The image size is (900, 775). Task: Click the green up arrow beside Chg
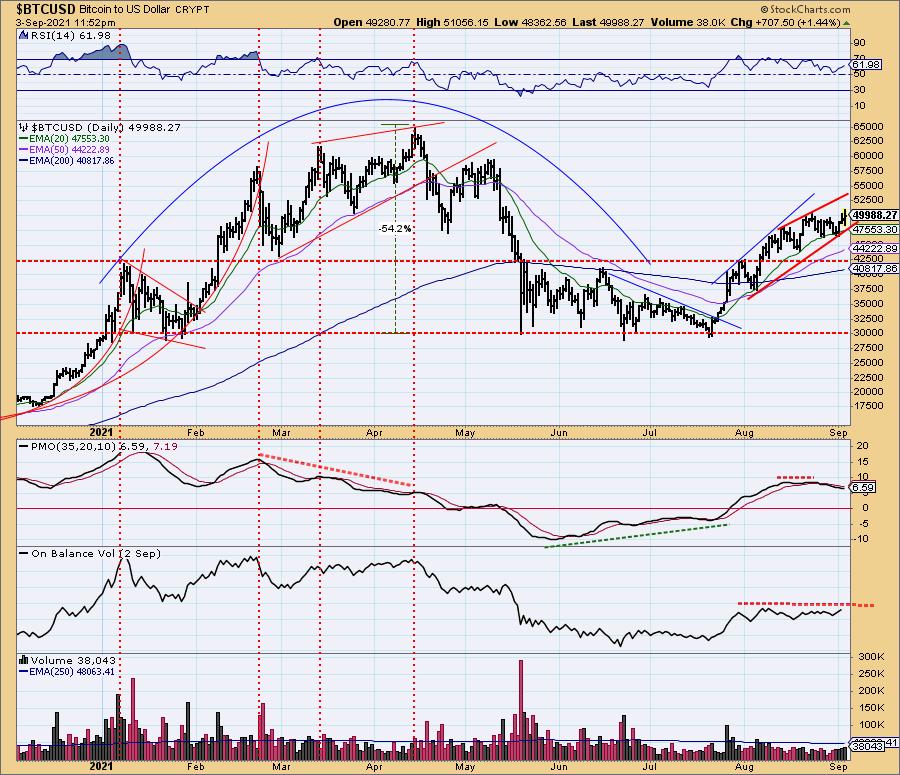847,22
